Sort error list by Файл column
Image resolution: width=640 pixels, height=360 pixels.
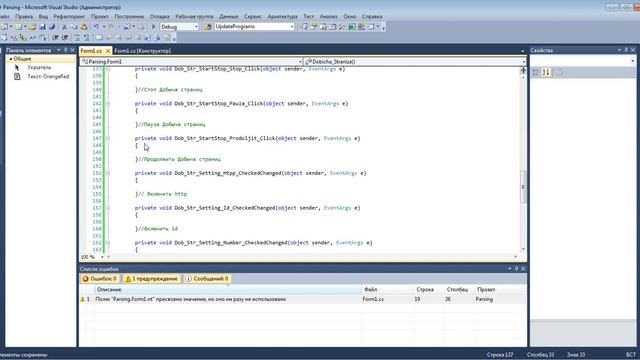pyautogui.click(x=388, y=289)
